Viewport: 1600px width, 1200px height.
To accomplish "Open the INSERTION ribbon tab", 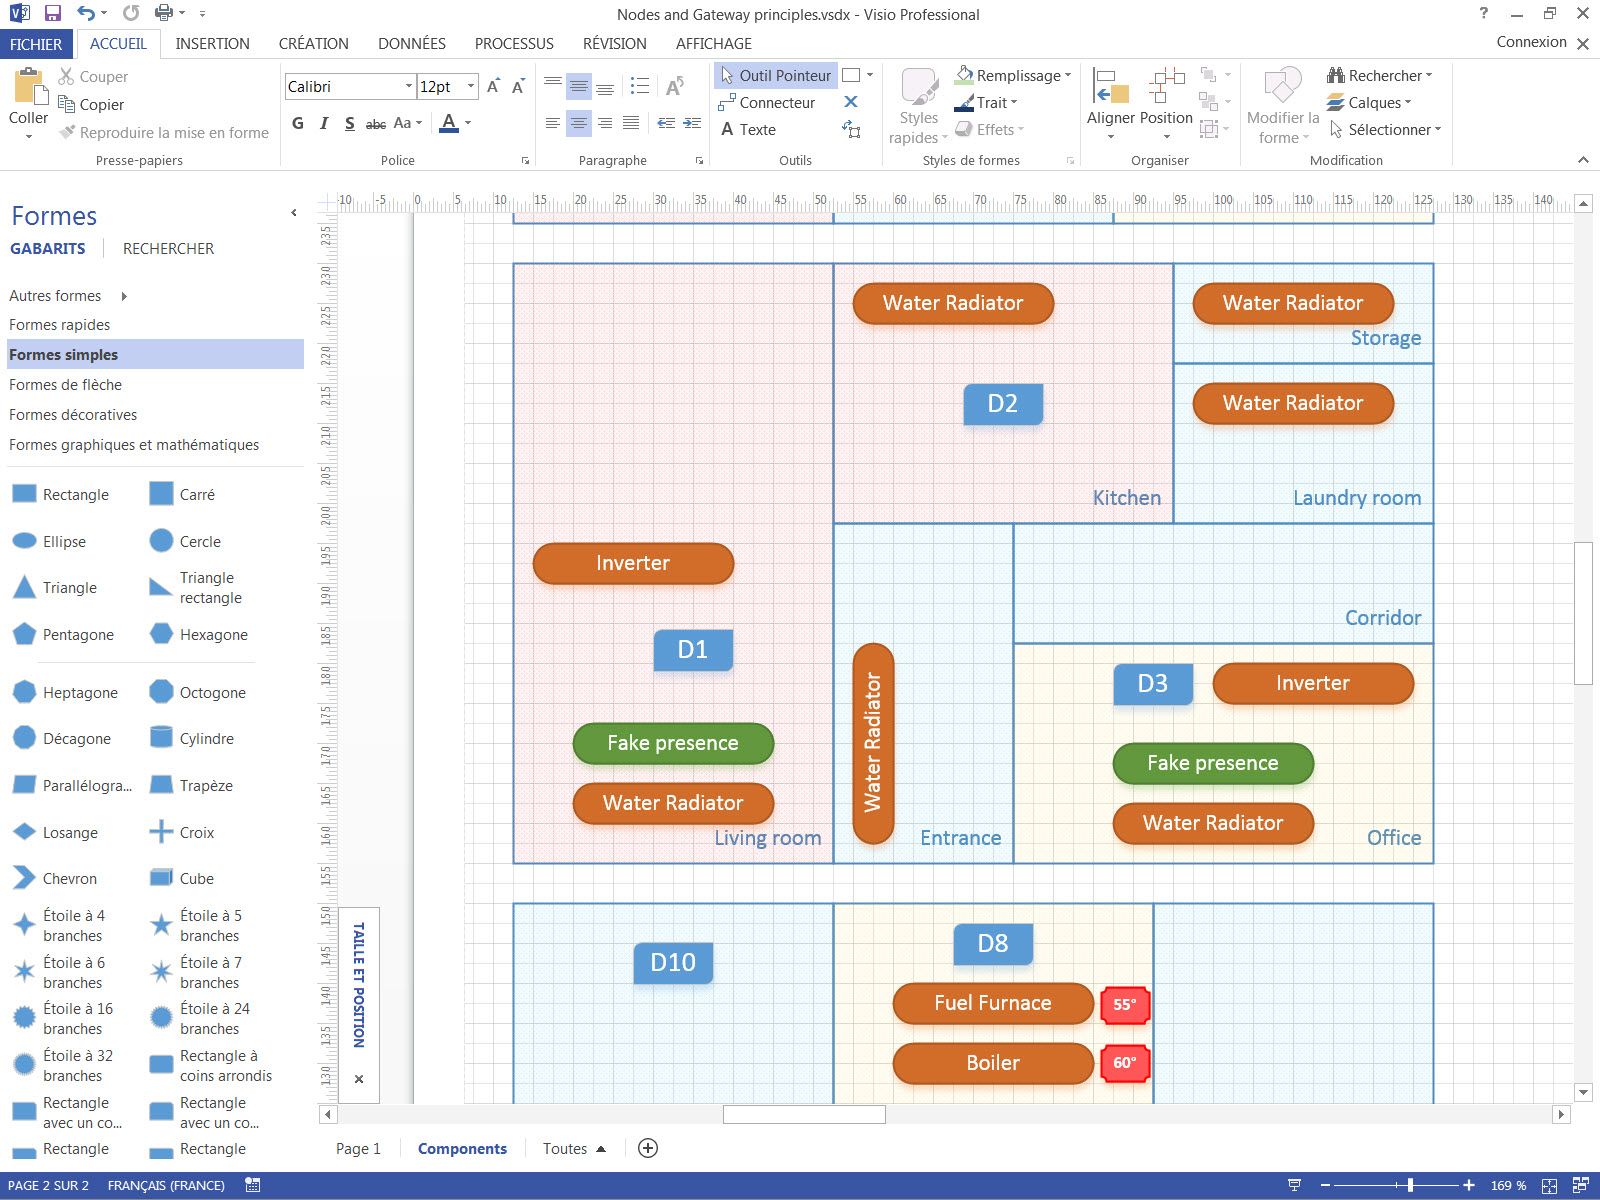I will [x=212, y=44].
